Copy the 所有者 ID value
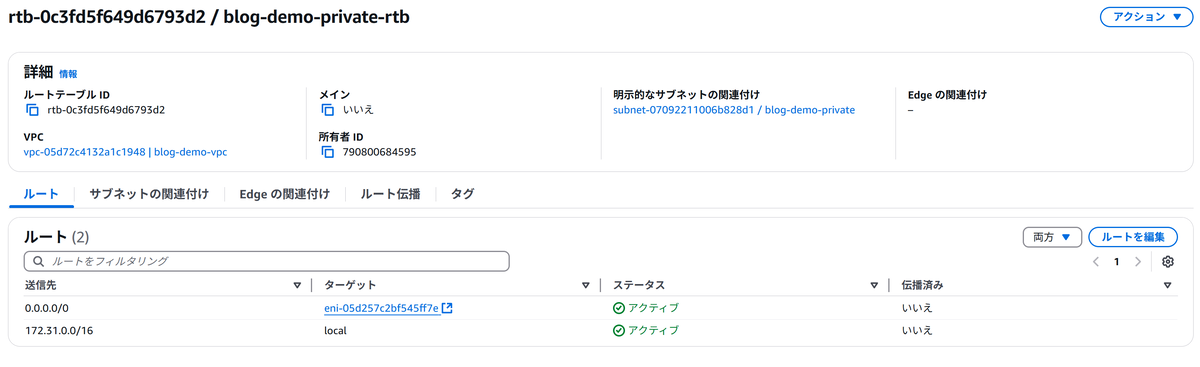Viewport: 1200px width, 367px height. pyautogui.click(x=327, y=152)
